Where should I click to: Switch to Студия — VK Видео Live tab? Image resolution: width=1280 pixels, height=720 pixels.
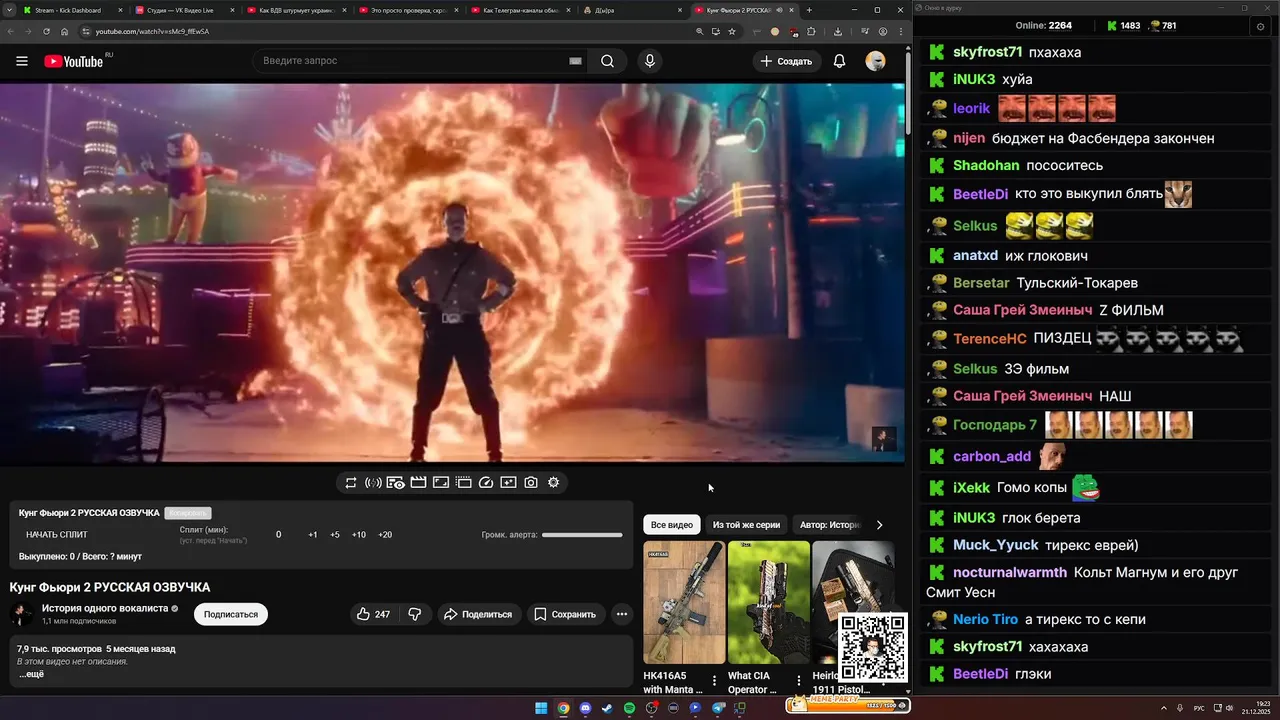(x=183, y=10)
